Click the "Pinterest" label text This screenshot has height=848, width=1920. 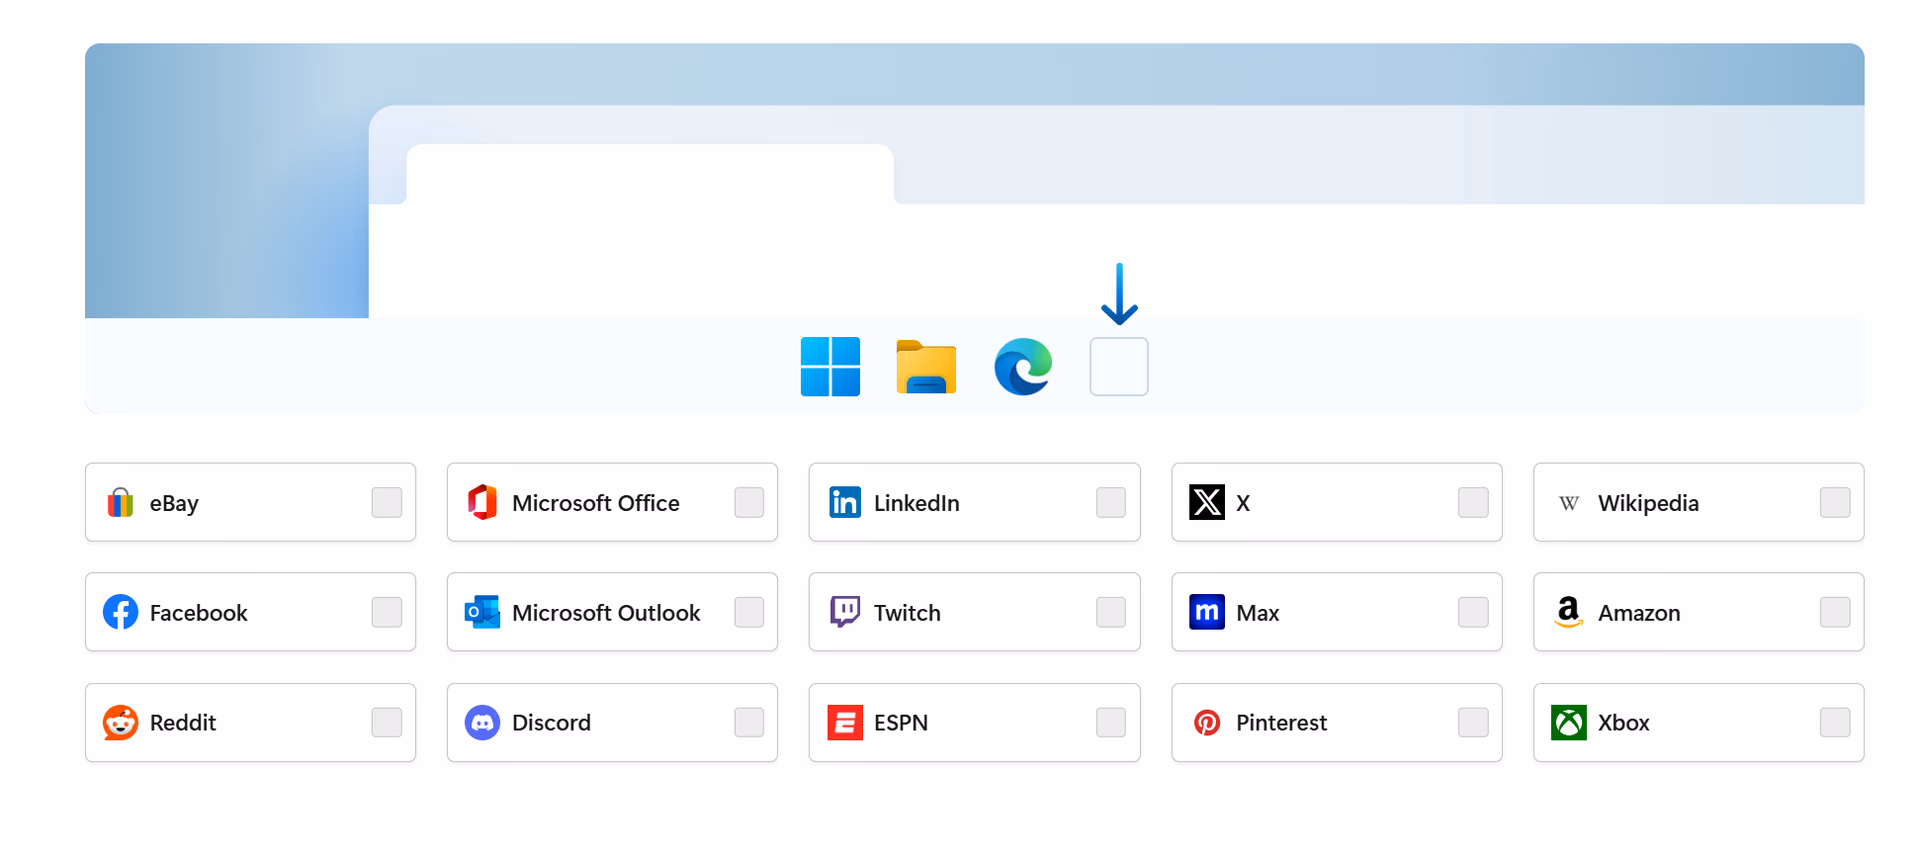point(1282,723)
